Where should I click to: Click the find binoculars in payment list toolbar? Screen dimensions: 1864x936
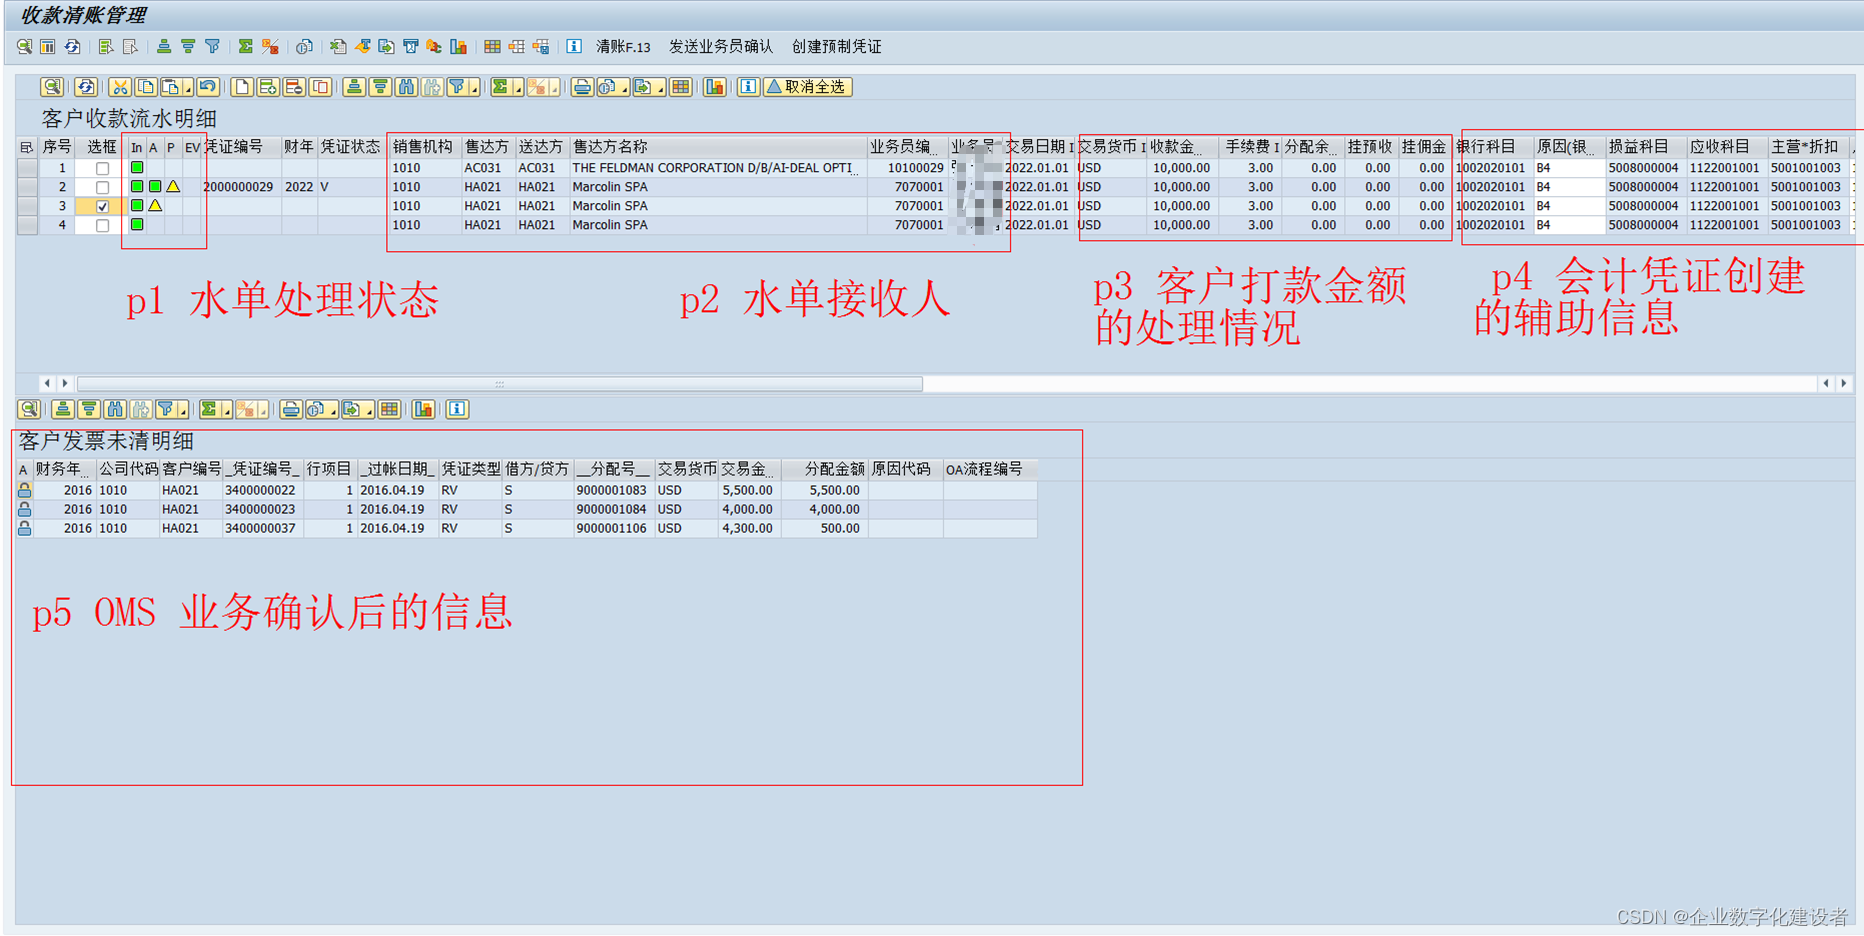click(x=406, y=87)
